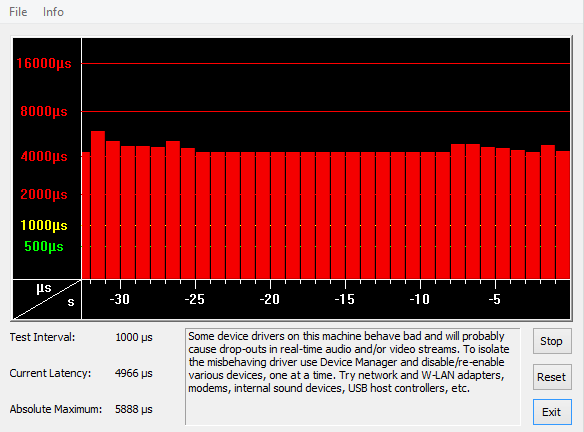Click the -30 time axis marker
584x432 pixels.
pyautogui.click(x=120, y=299)
